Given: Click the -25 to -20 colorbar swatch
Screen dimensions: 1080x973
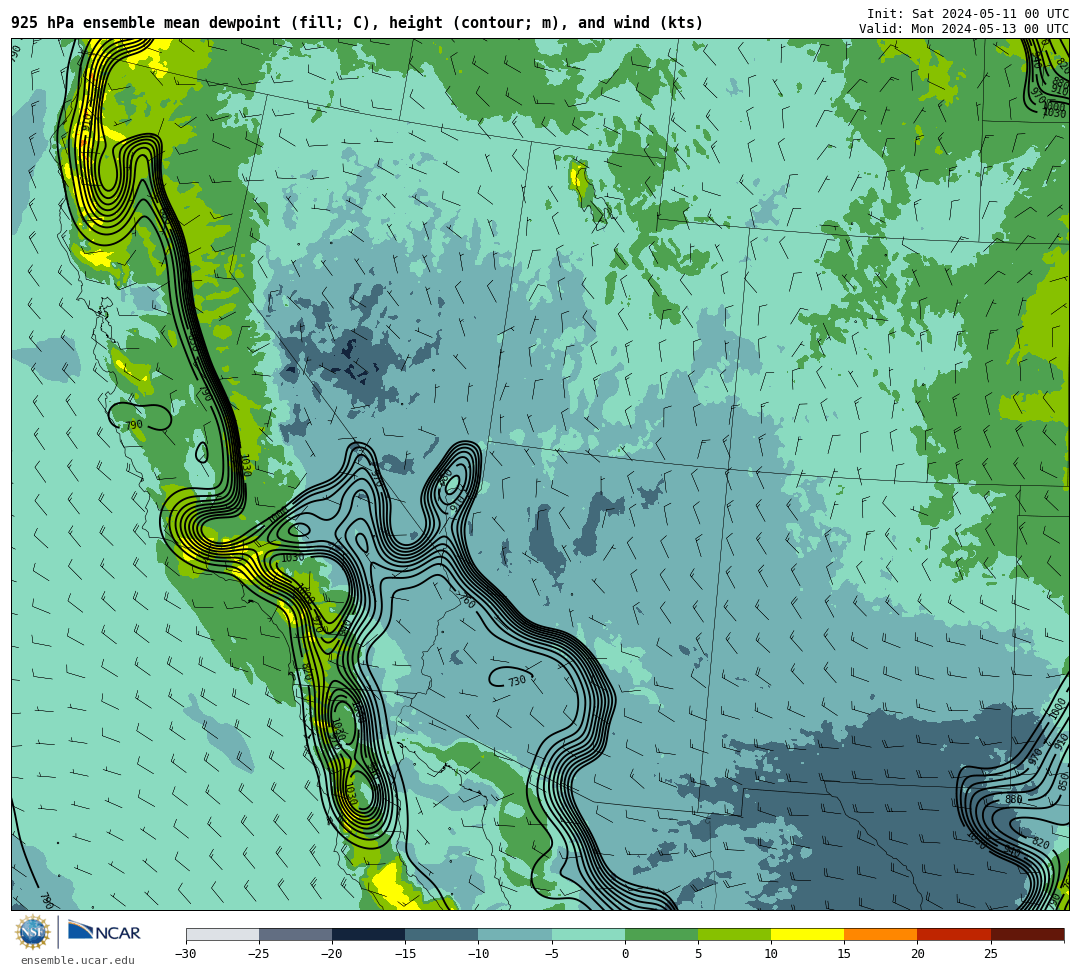Looking at the screenshot, I should tap(295, 934).
